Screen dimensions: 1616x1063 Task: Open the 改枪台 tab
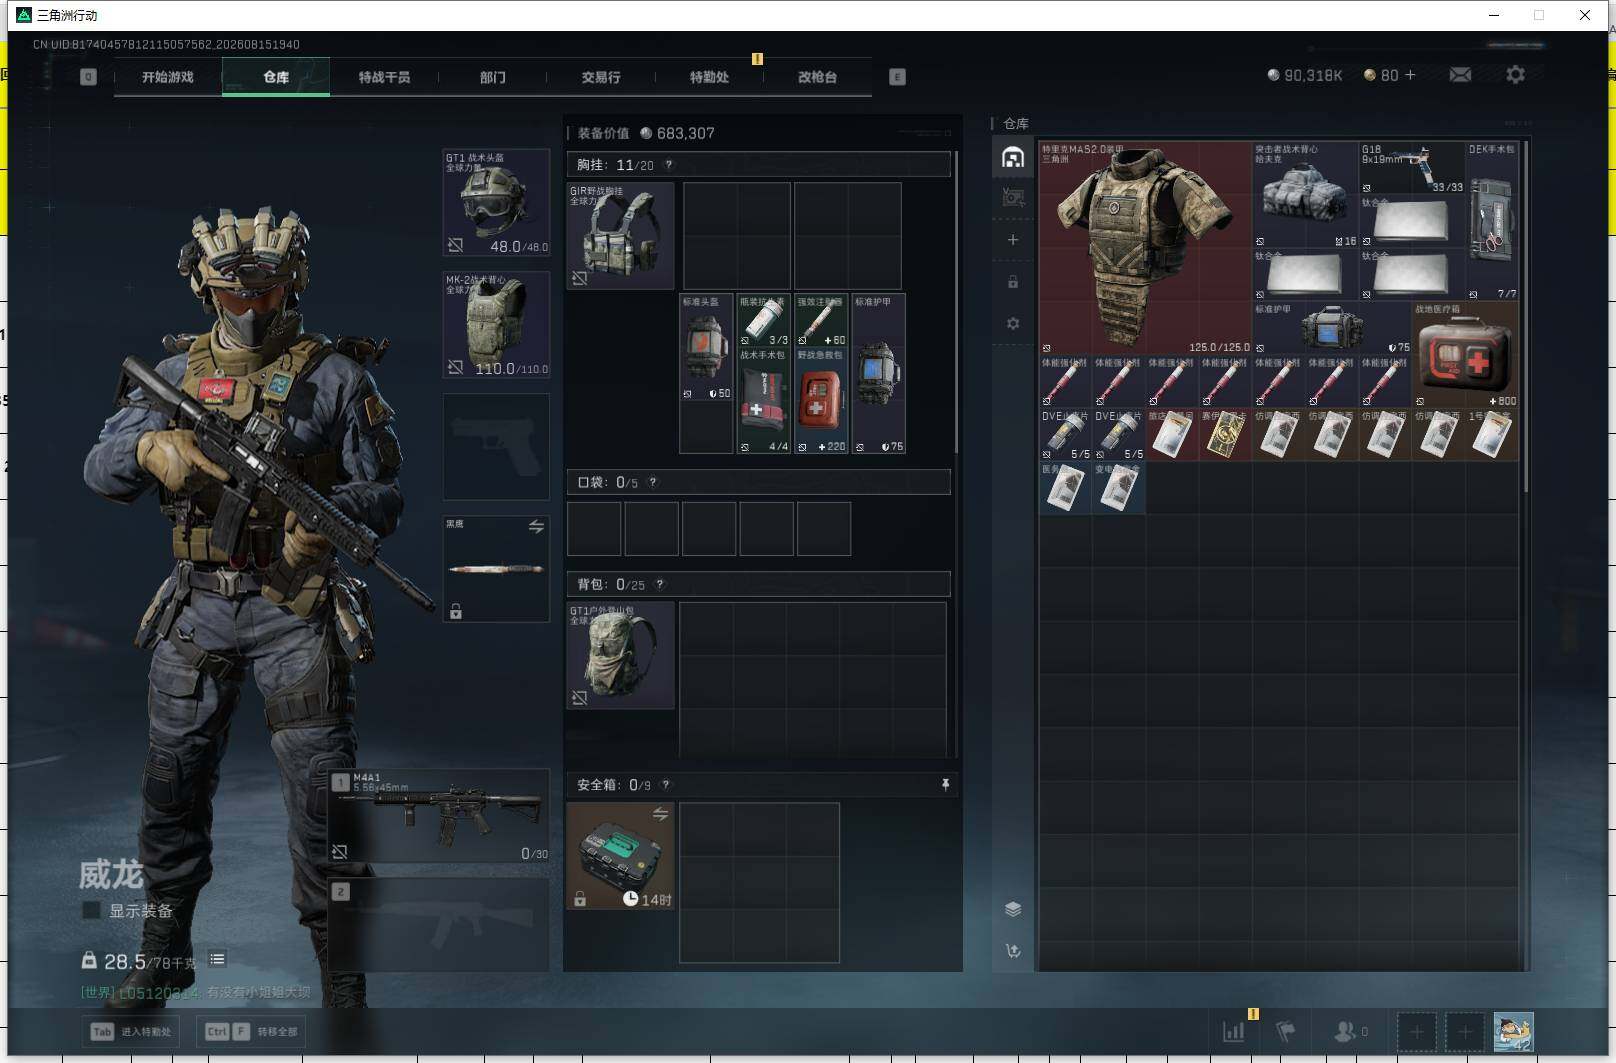pos(817,77)
